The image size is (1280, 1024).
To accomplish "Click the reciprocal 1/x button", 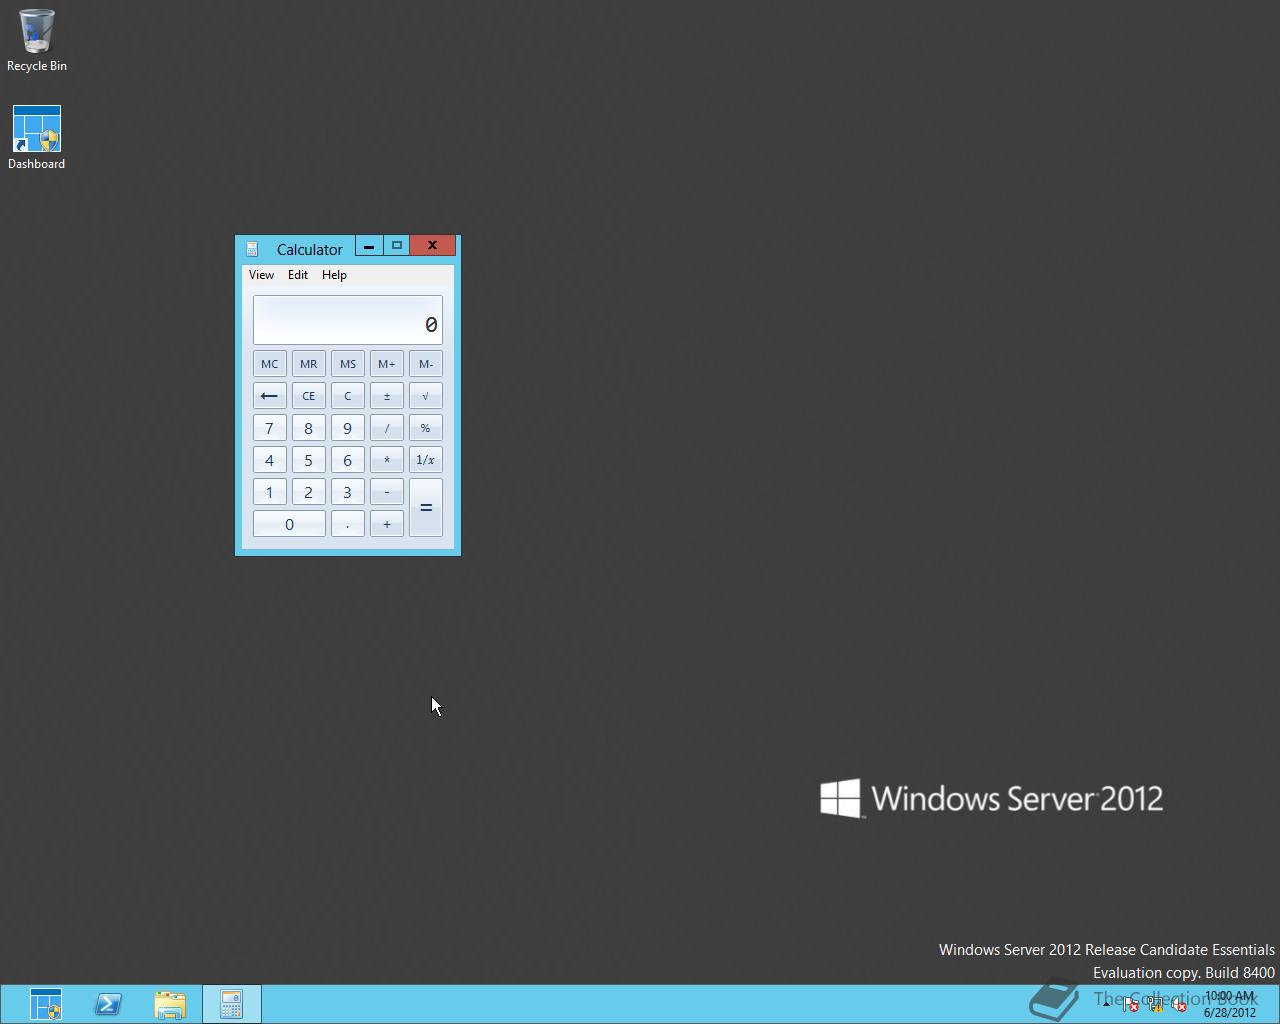I will (426, 460).
